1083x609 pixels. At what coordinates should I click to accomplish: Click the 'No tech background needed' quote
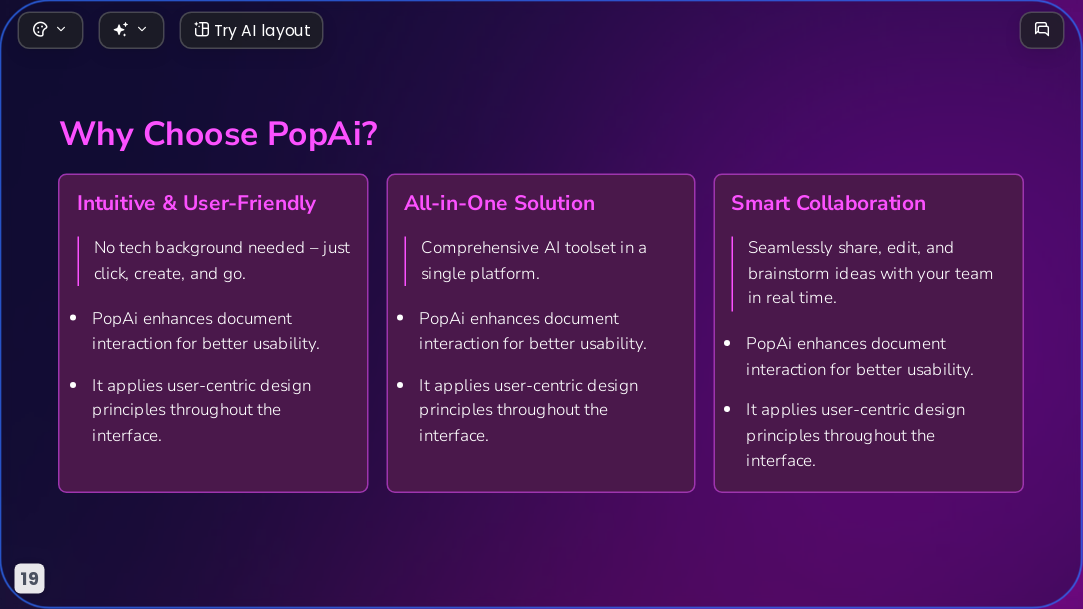(222, 260)
